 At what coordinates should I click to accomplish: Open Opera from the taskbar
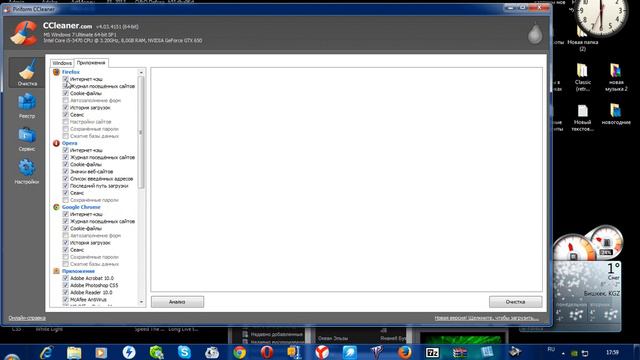(x=267, y=352)
